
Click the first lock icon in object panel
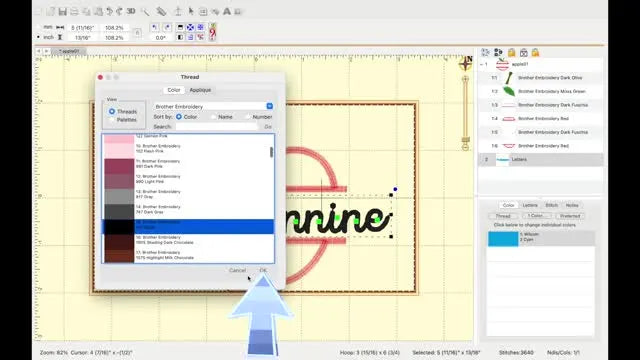pyautogui.click(x=511, y=53)
